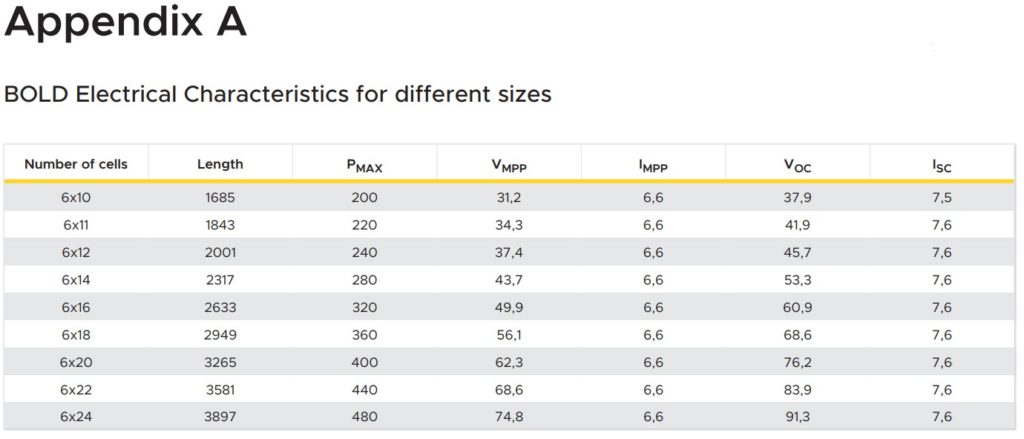Click the 6x10 row label cell
The width and height of the screenshot is (1024, 439).
click(x=76, y=198)
